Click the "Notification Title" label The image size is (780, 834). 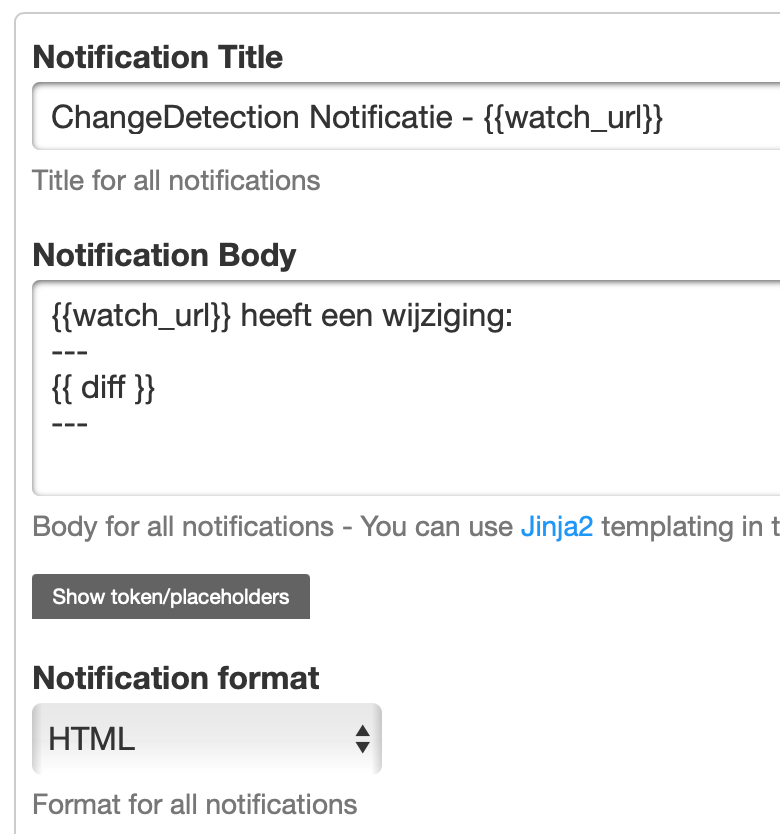(x=158, y=57)
